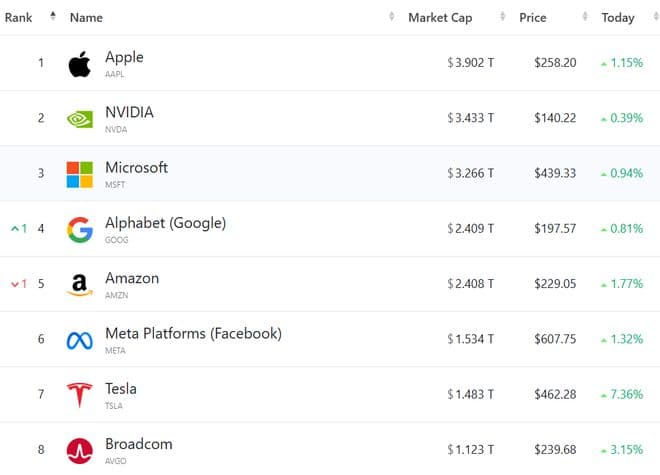This screenshot has height=475, width=660.
Task: Open the Meta Platforms (Facebook) link
Action: [193, 333]
